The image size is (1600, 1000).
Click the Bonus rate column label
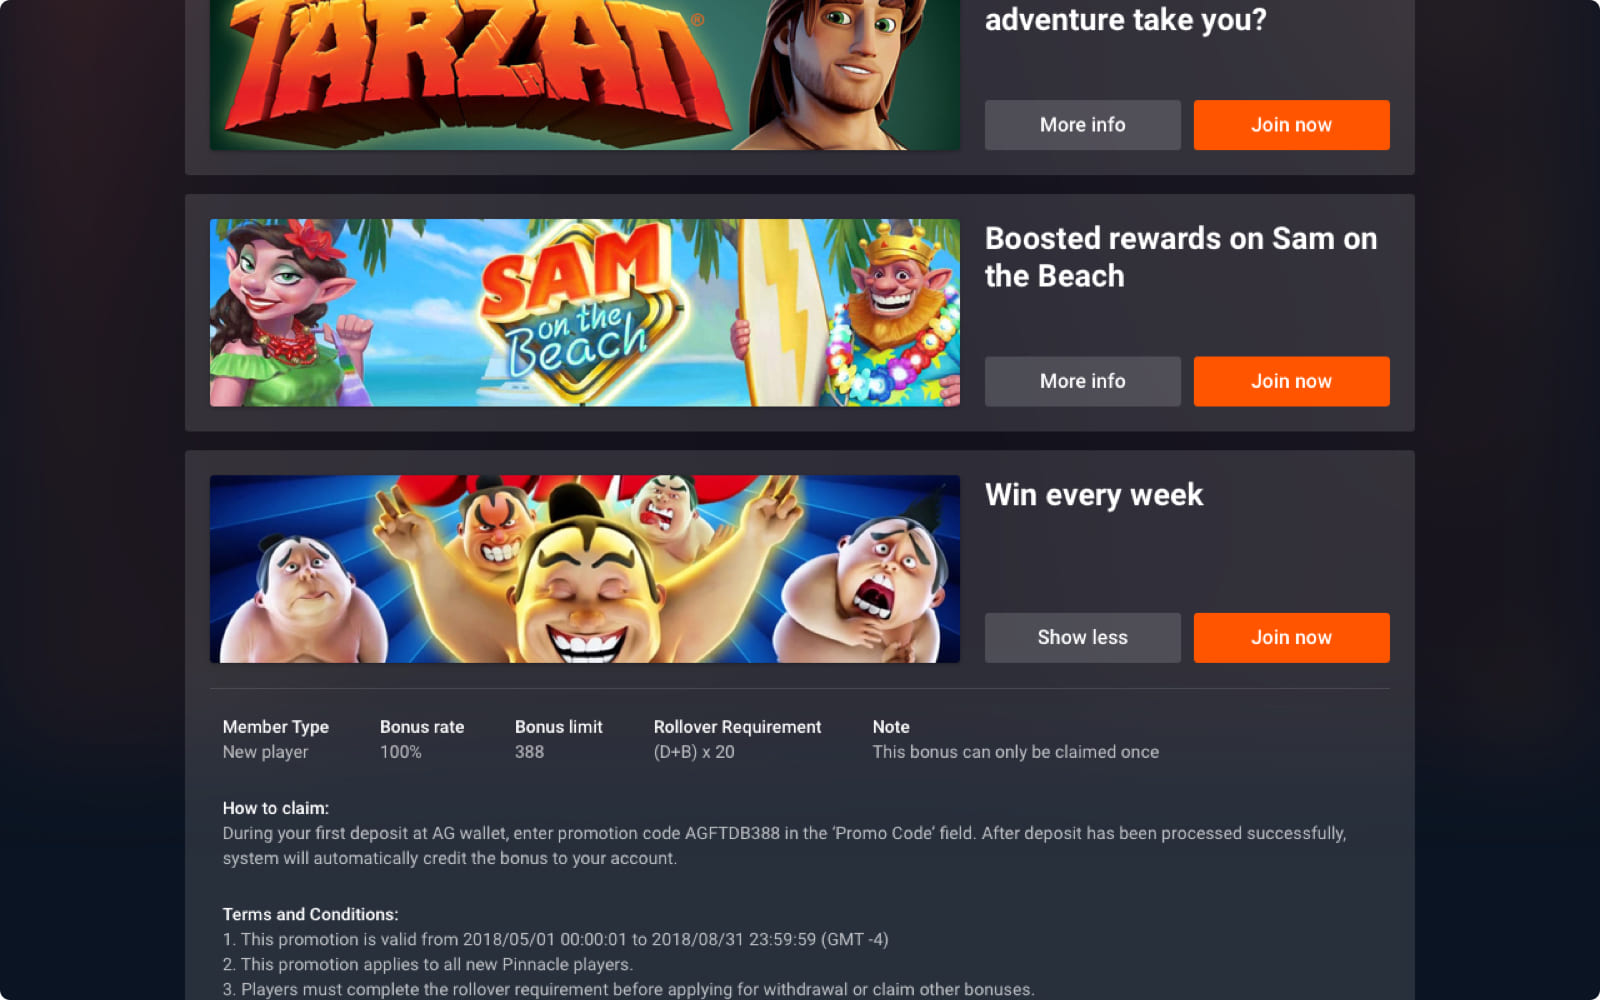tap(422, 727)
